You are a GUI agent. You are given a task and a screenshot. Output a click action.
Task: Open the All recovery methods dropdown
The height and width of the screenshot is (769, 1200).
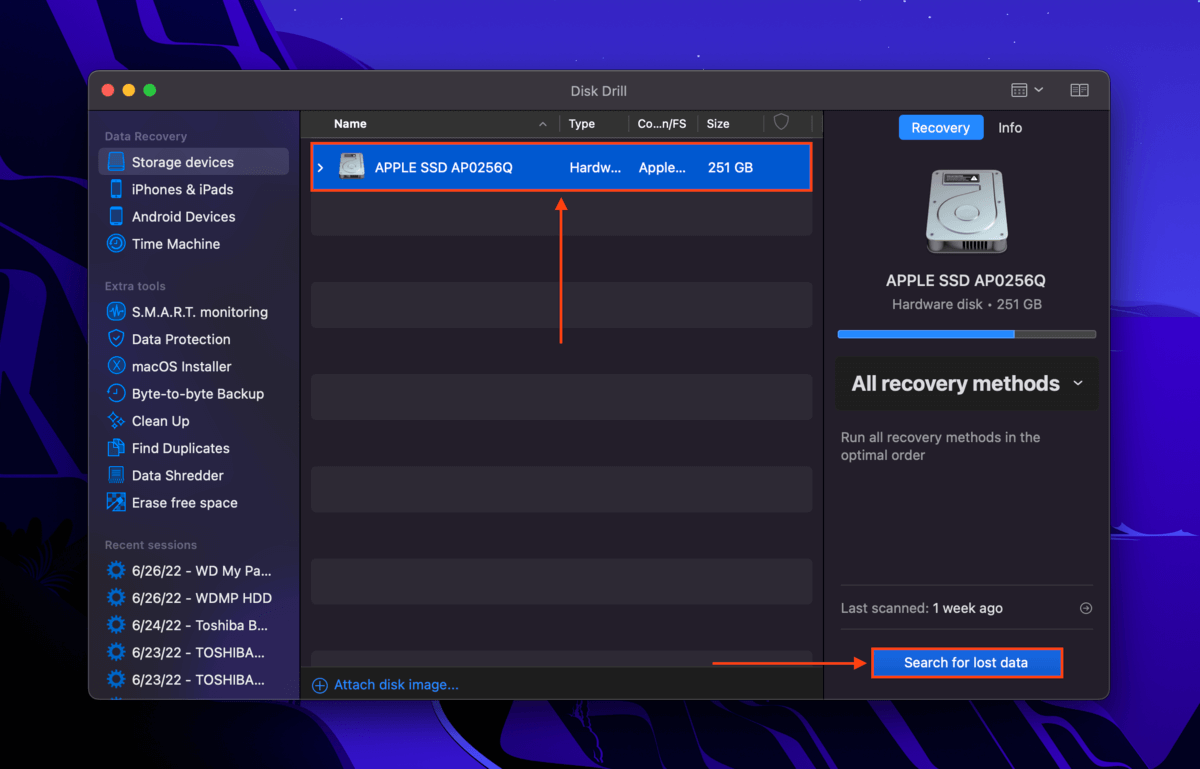(967, 384)
